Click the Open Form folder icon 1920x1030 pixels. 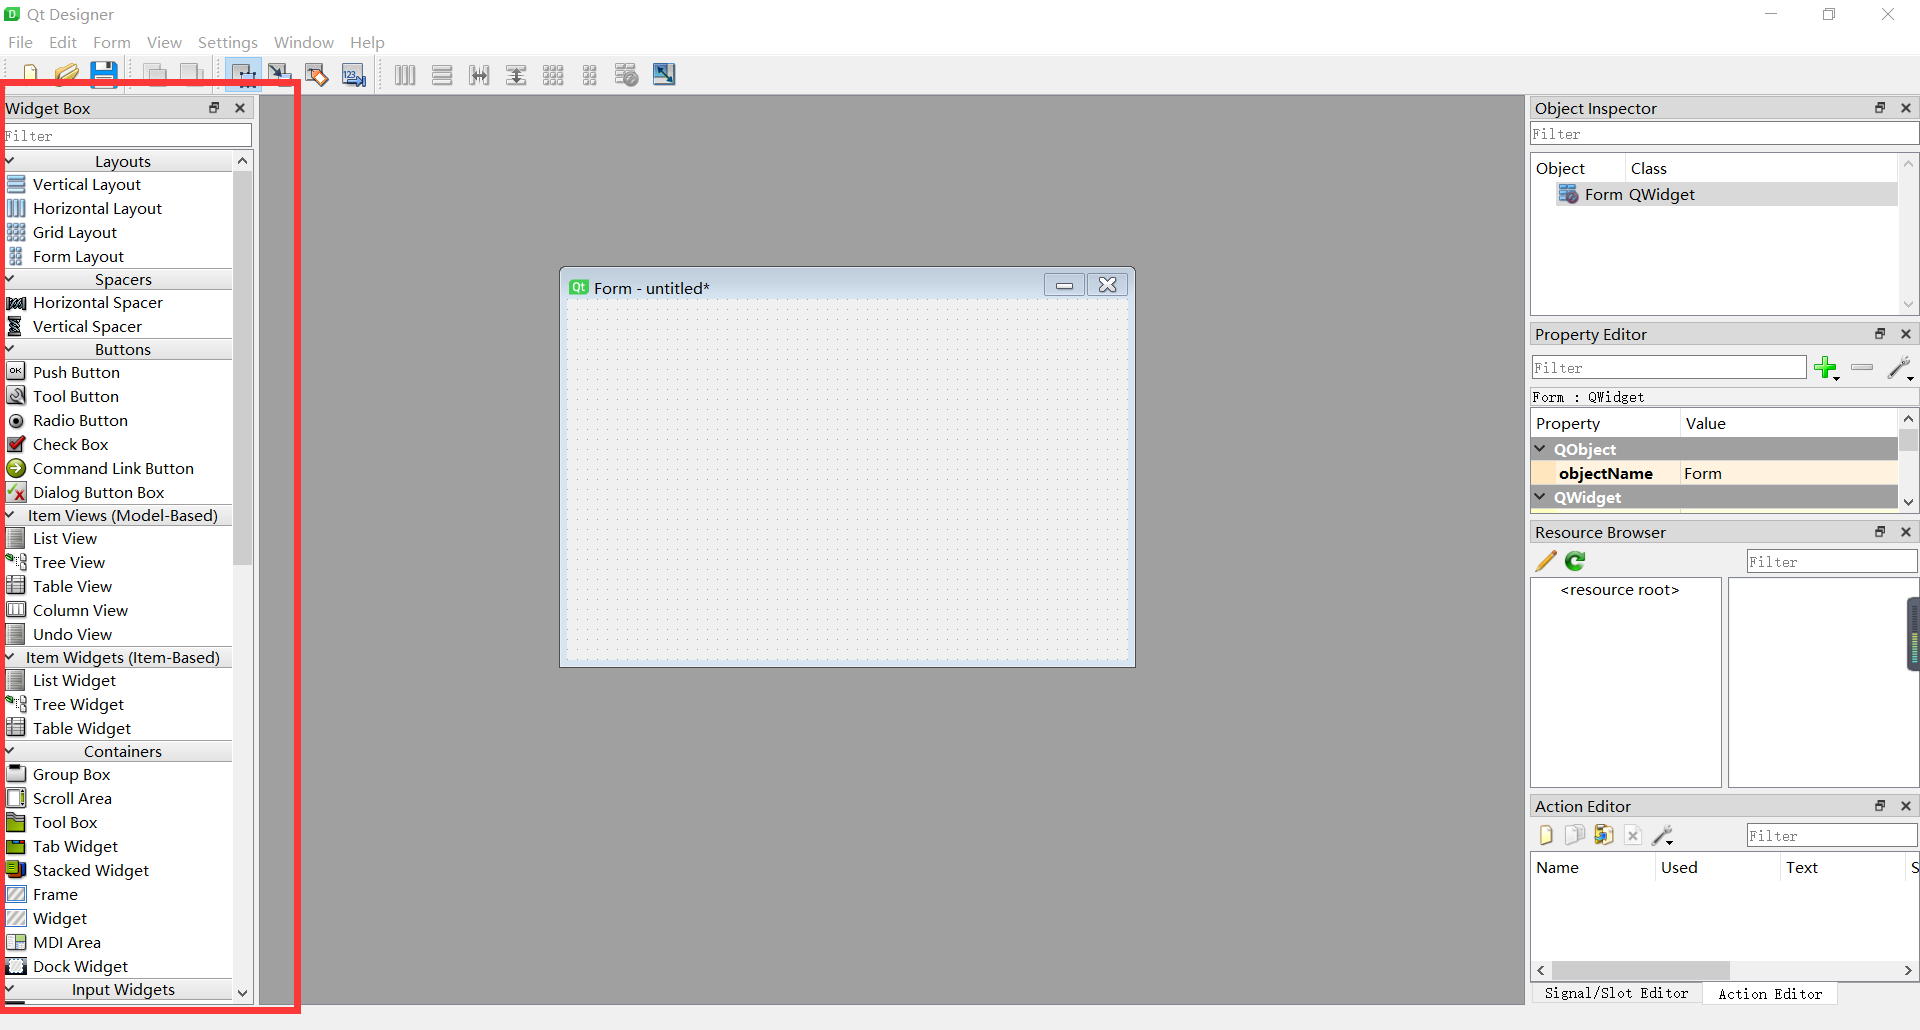point(67,73)
